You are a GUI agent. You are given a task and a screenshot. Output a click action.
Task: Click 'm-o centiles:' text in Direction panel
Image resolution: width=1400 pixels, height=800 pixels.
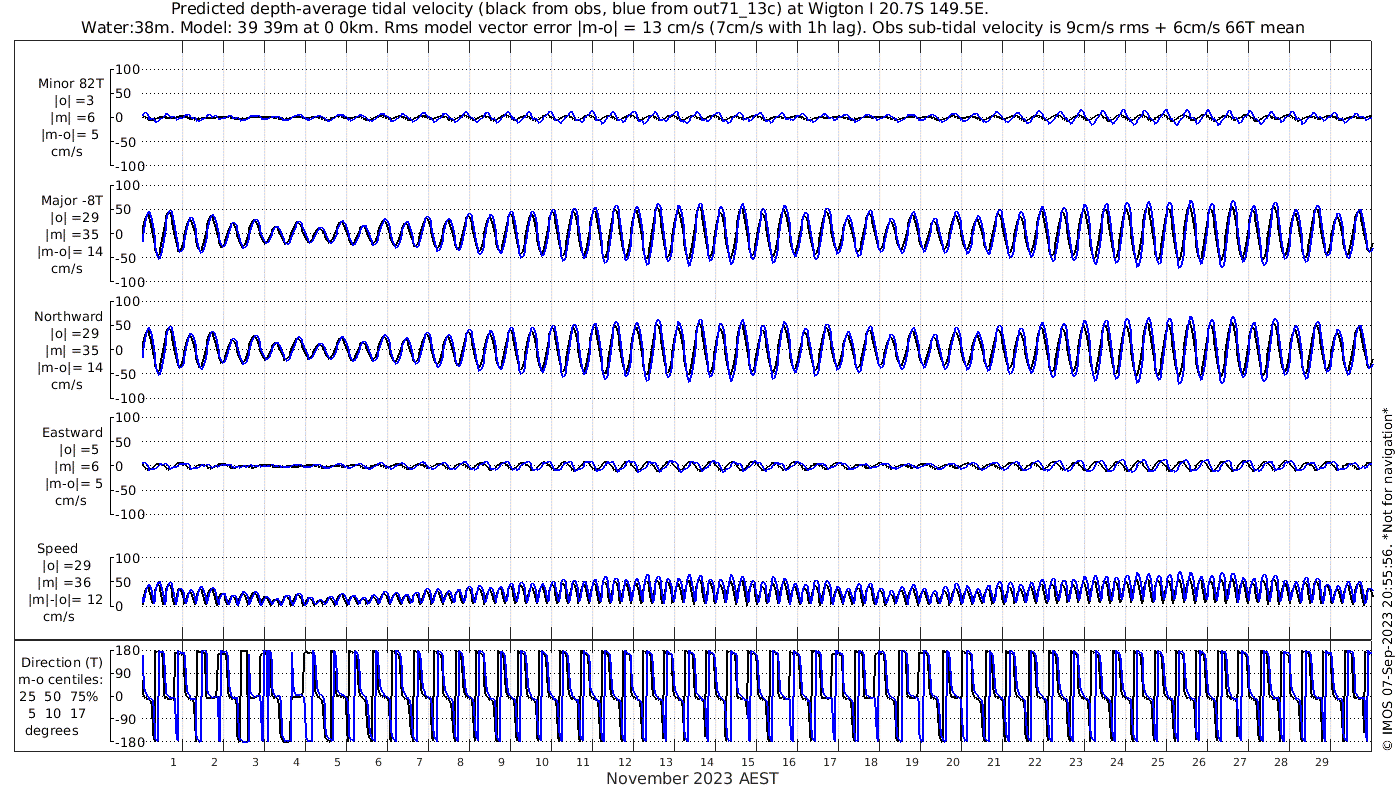[x=60, y=680]
